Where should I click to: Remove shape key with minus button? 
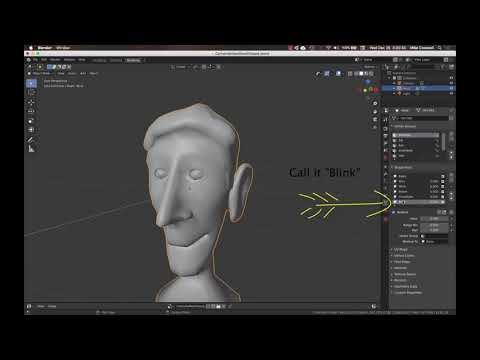[x=451, y=181]
